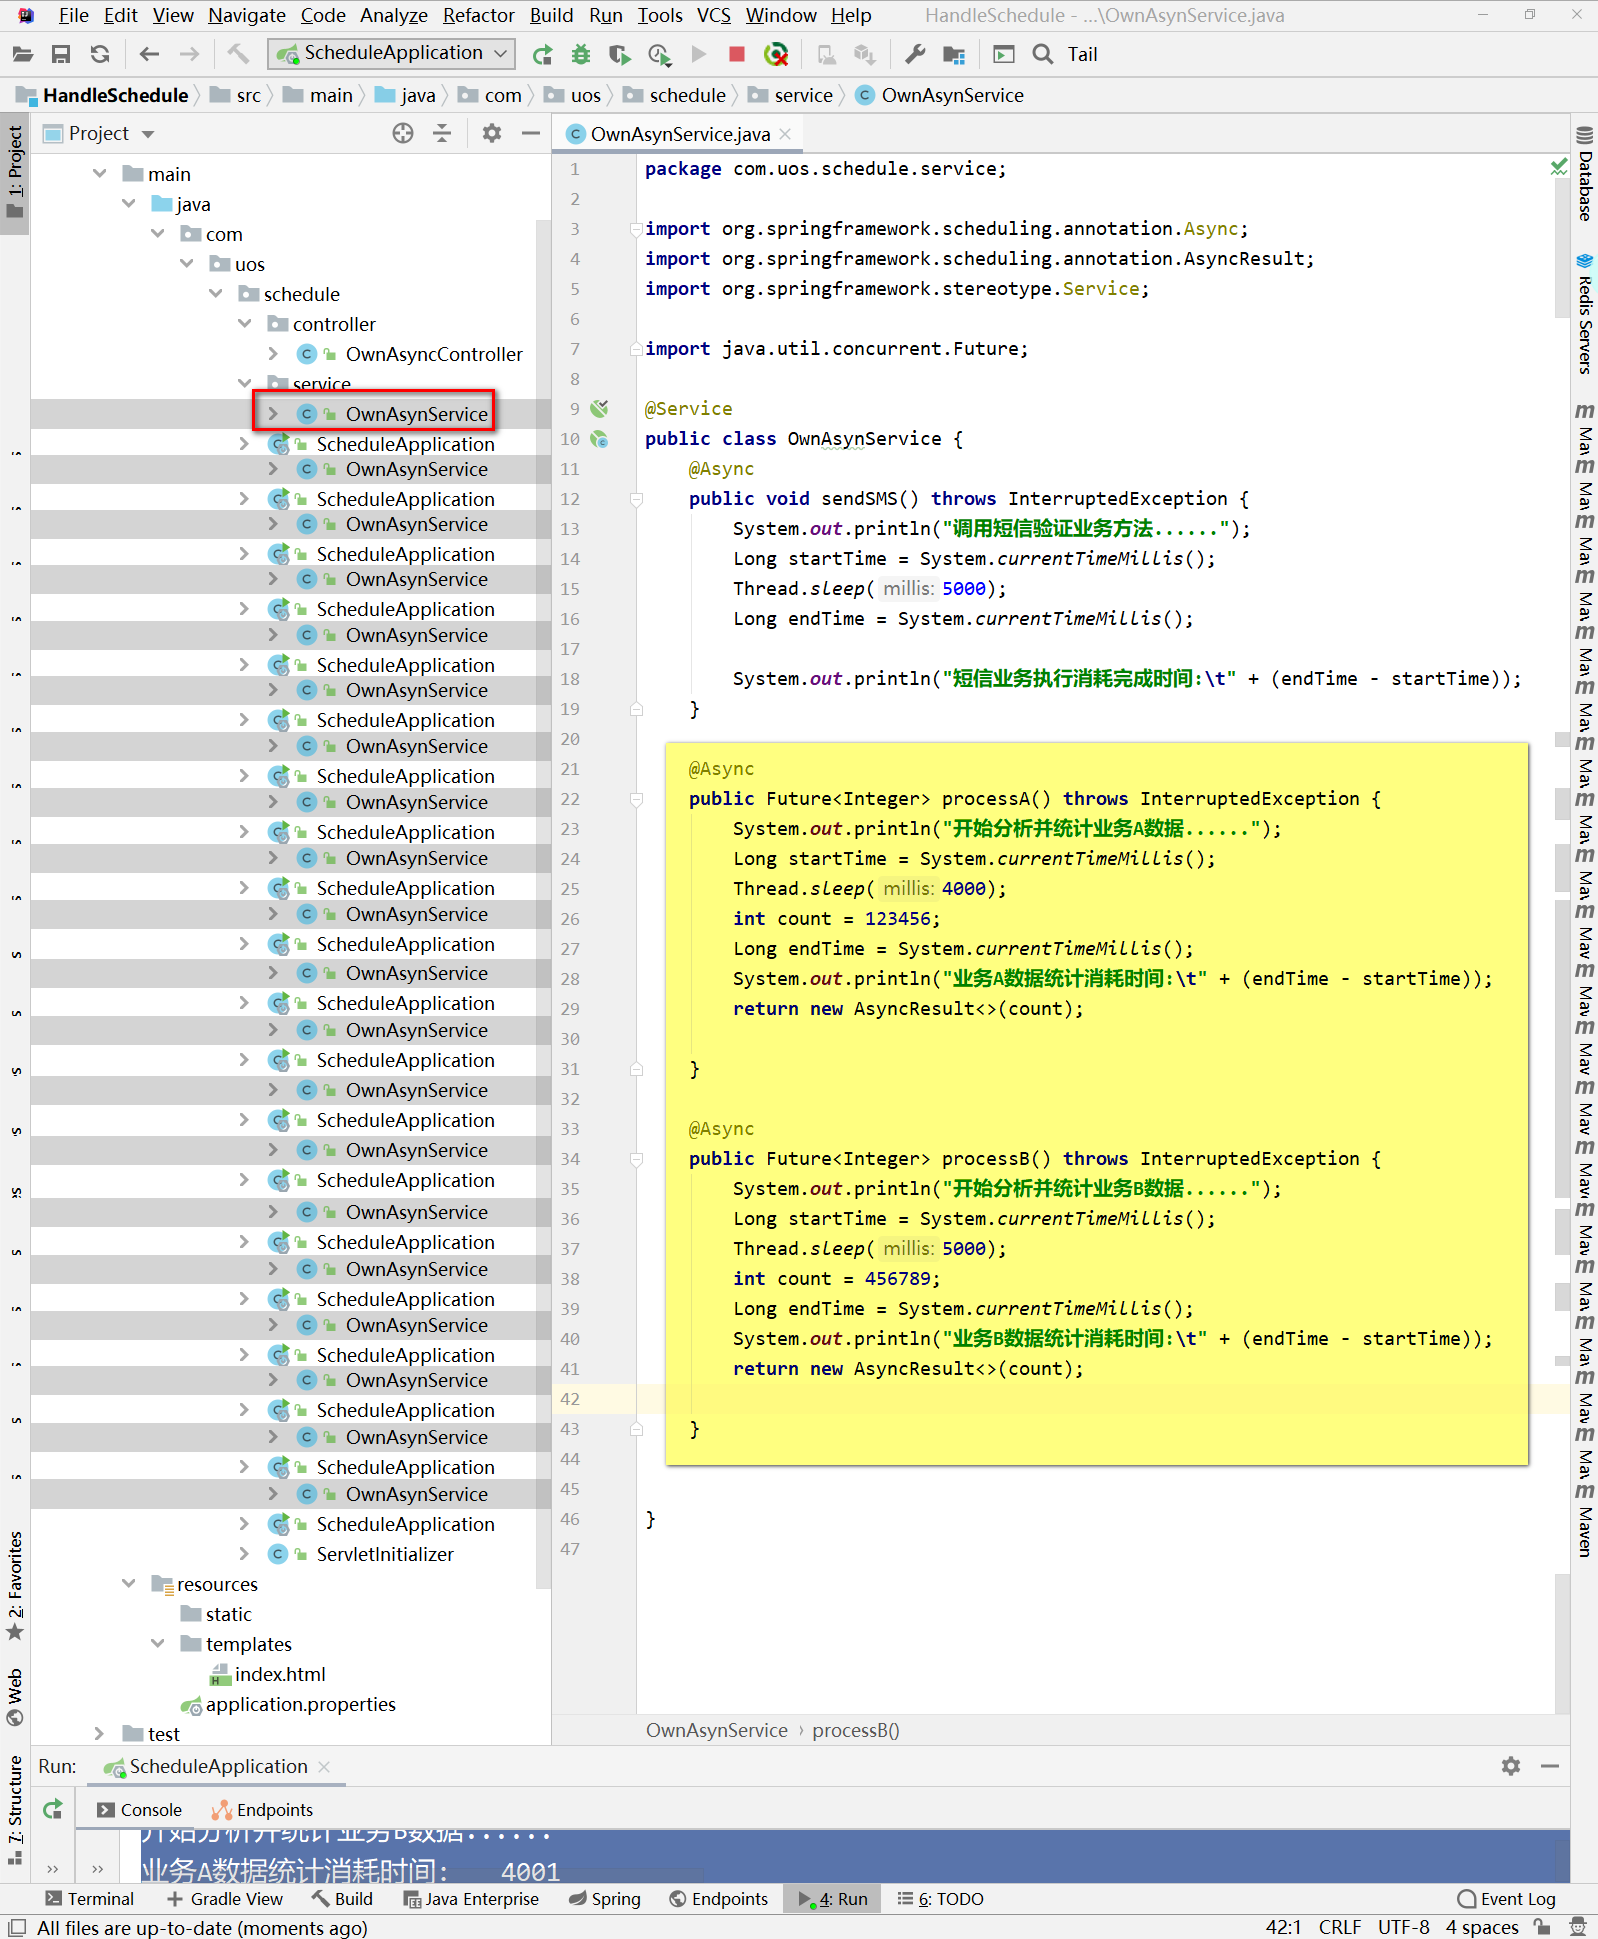The image size is (1598, 1939).
Task: Open the Event Log from the status bar
Action: [1507, 1899]
